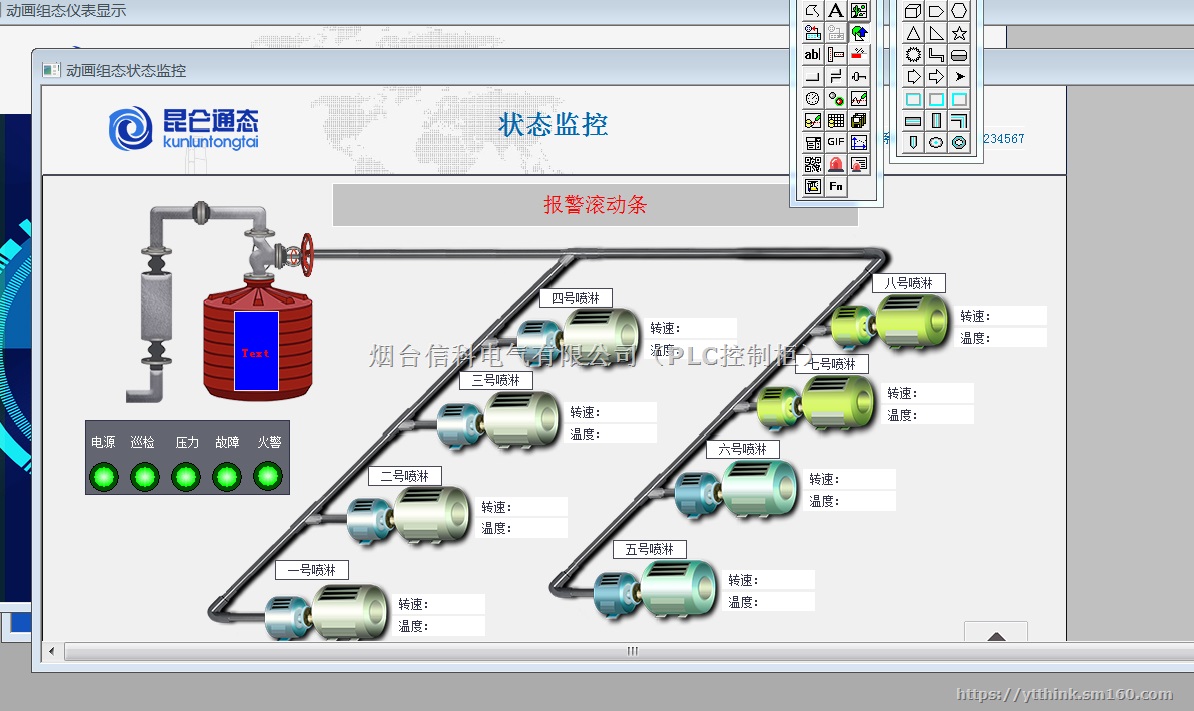Select the right-arrow shape element
Screen dimensions: 1194x711
936,77
